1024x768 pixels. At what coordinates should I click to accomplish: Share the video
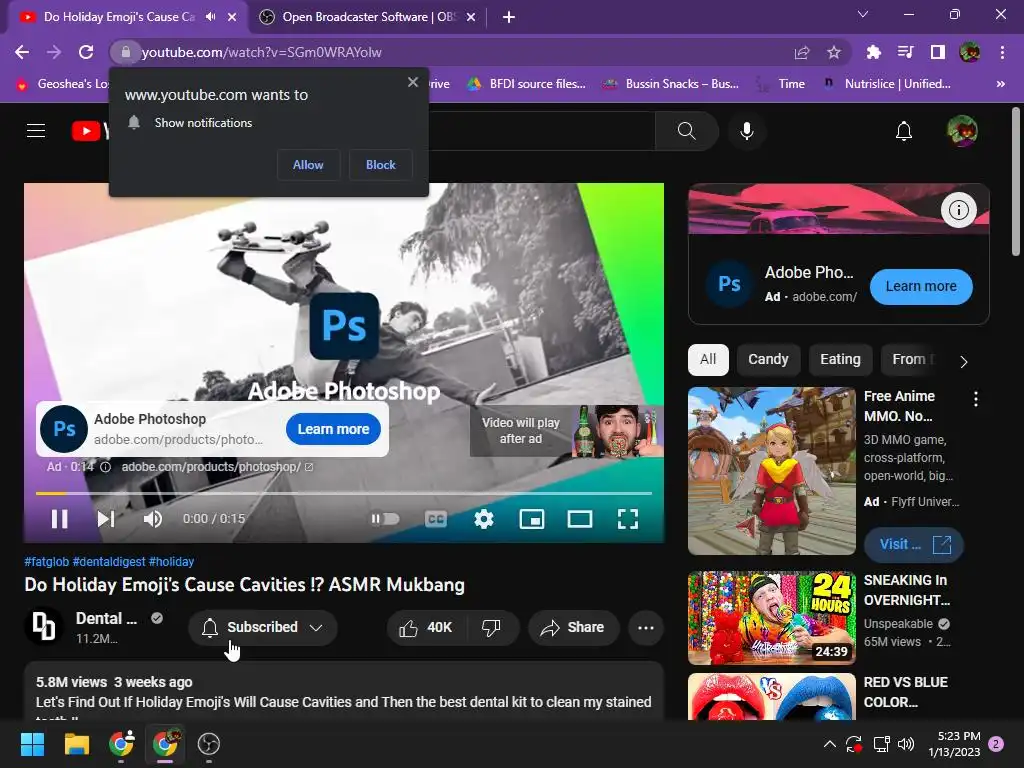[x=573, y=628]
